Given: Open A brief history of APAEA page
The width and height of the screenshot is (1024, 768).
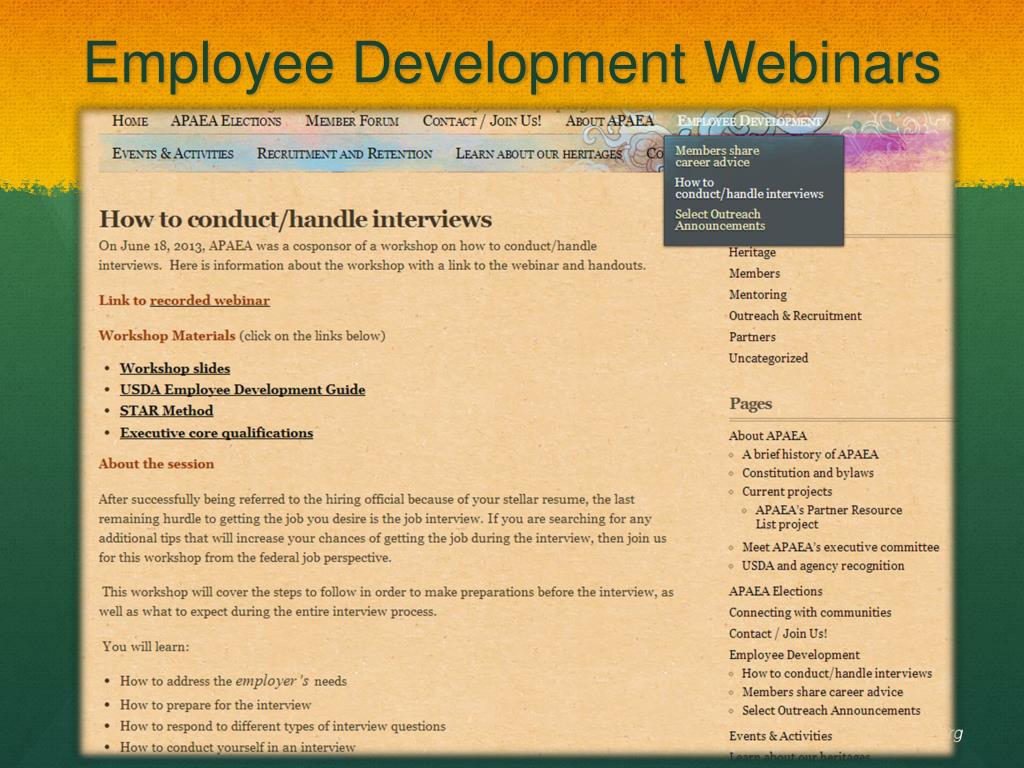Looking at the screenshot, I should pyautogui.click(x=810, y=455).
